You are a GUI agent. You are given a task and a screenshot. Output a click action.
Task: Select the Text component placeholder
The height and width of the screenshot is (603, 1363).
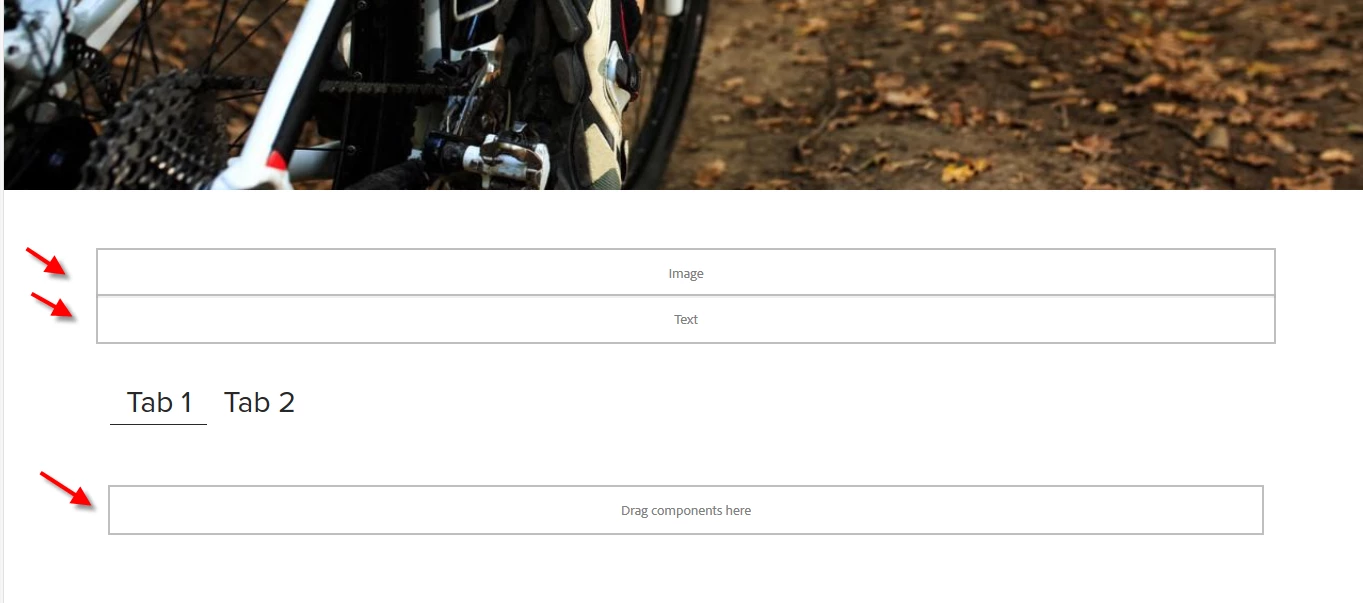pos(686,320)
